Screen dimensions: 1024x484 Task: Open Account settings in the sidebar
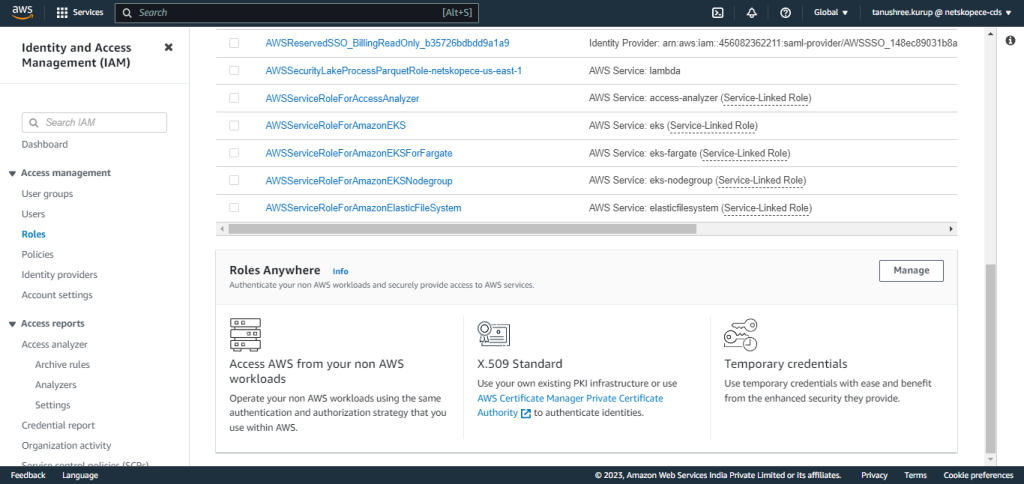click(x=57, y=295)
